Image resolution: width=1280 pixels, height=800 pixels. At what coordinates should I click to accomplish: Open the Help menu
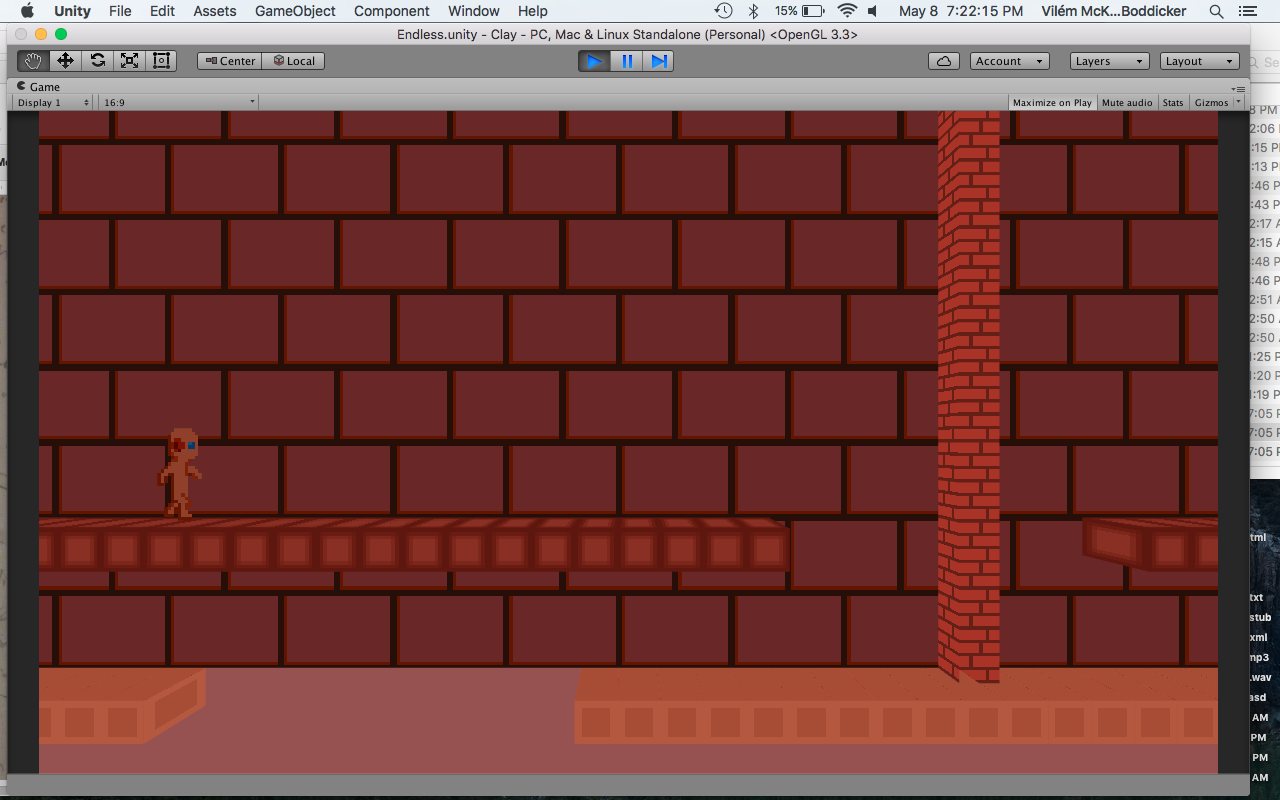tap(533, 11)
